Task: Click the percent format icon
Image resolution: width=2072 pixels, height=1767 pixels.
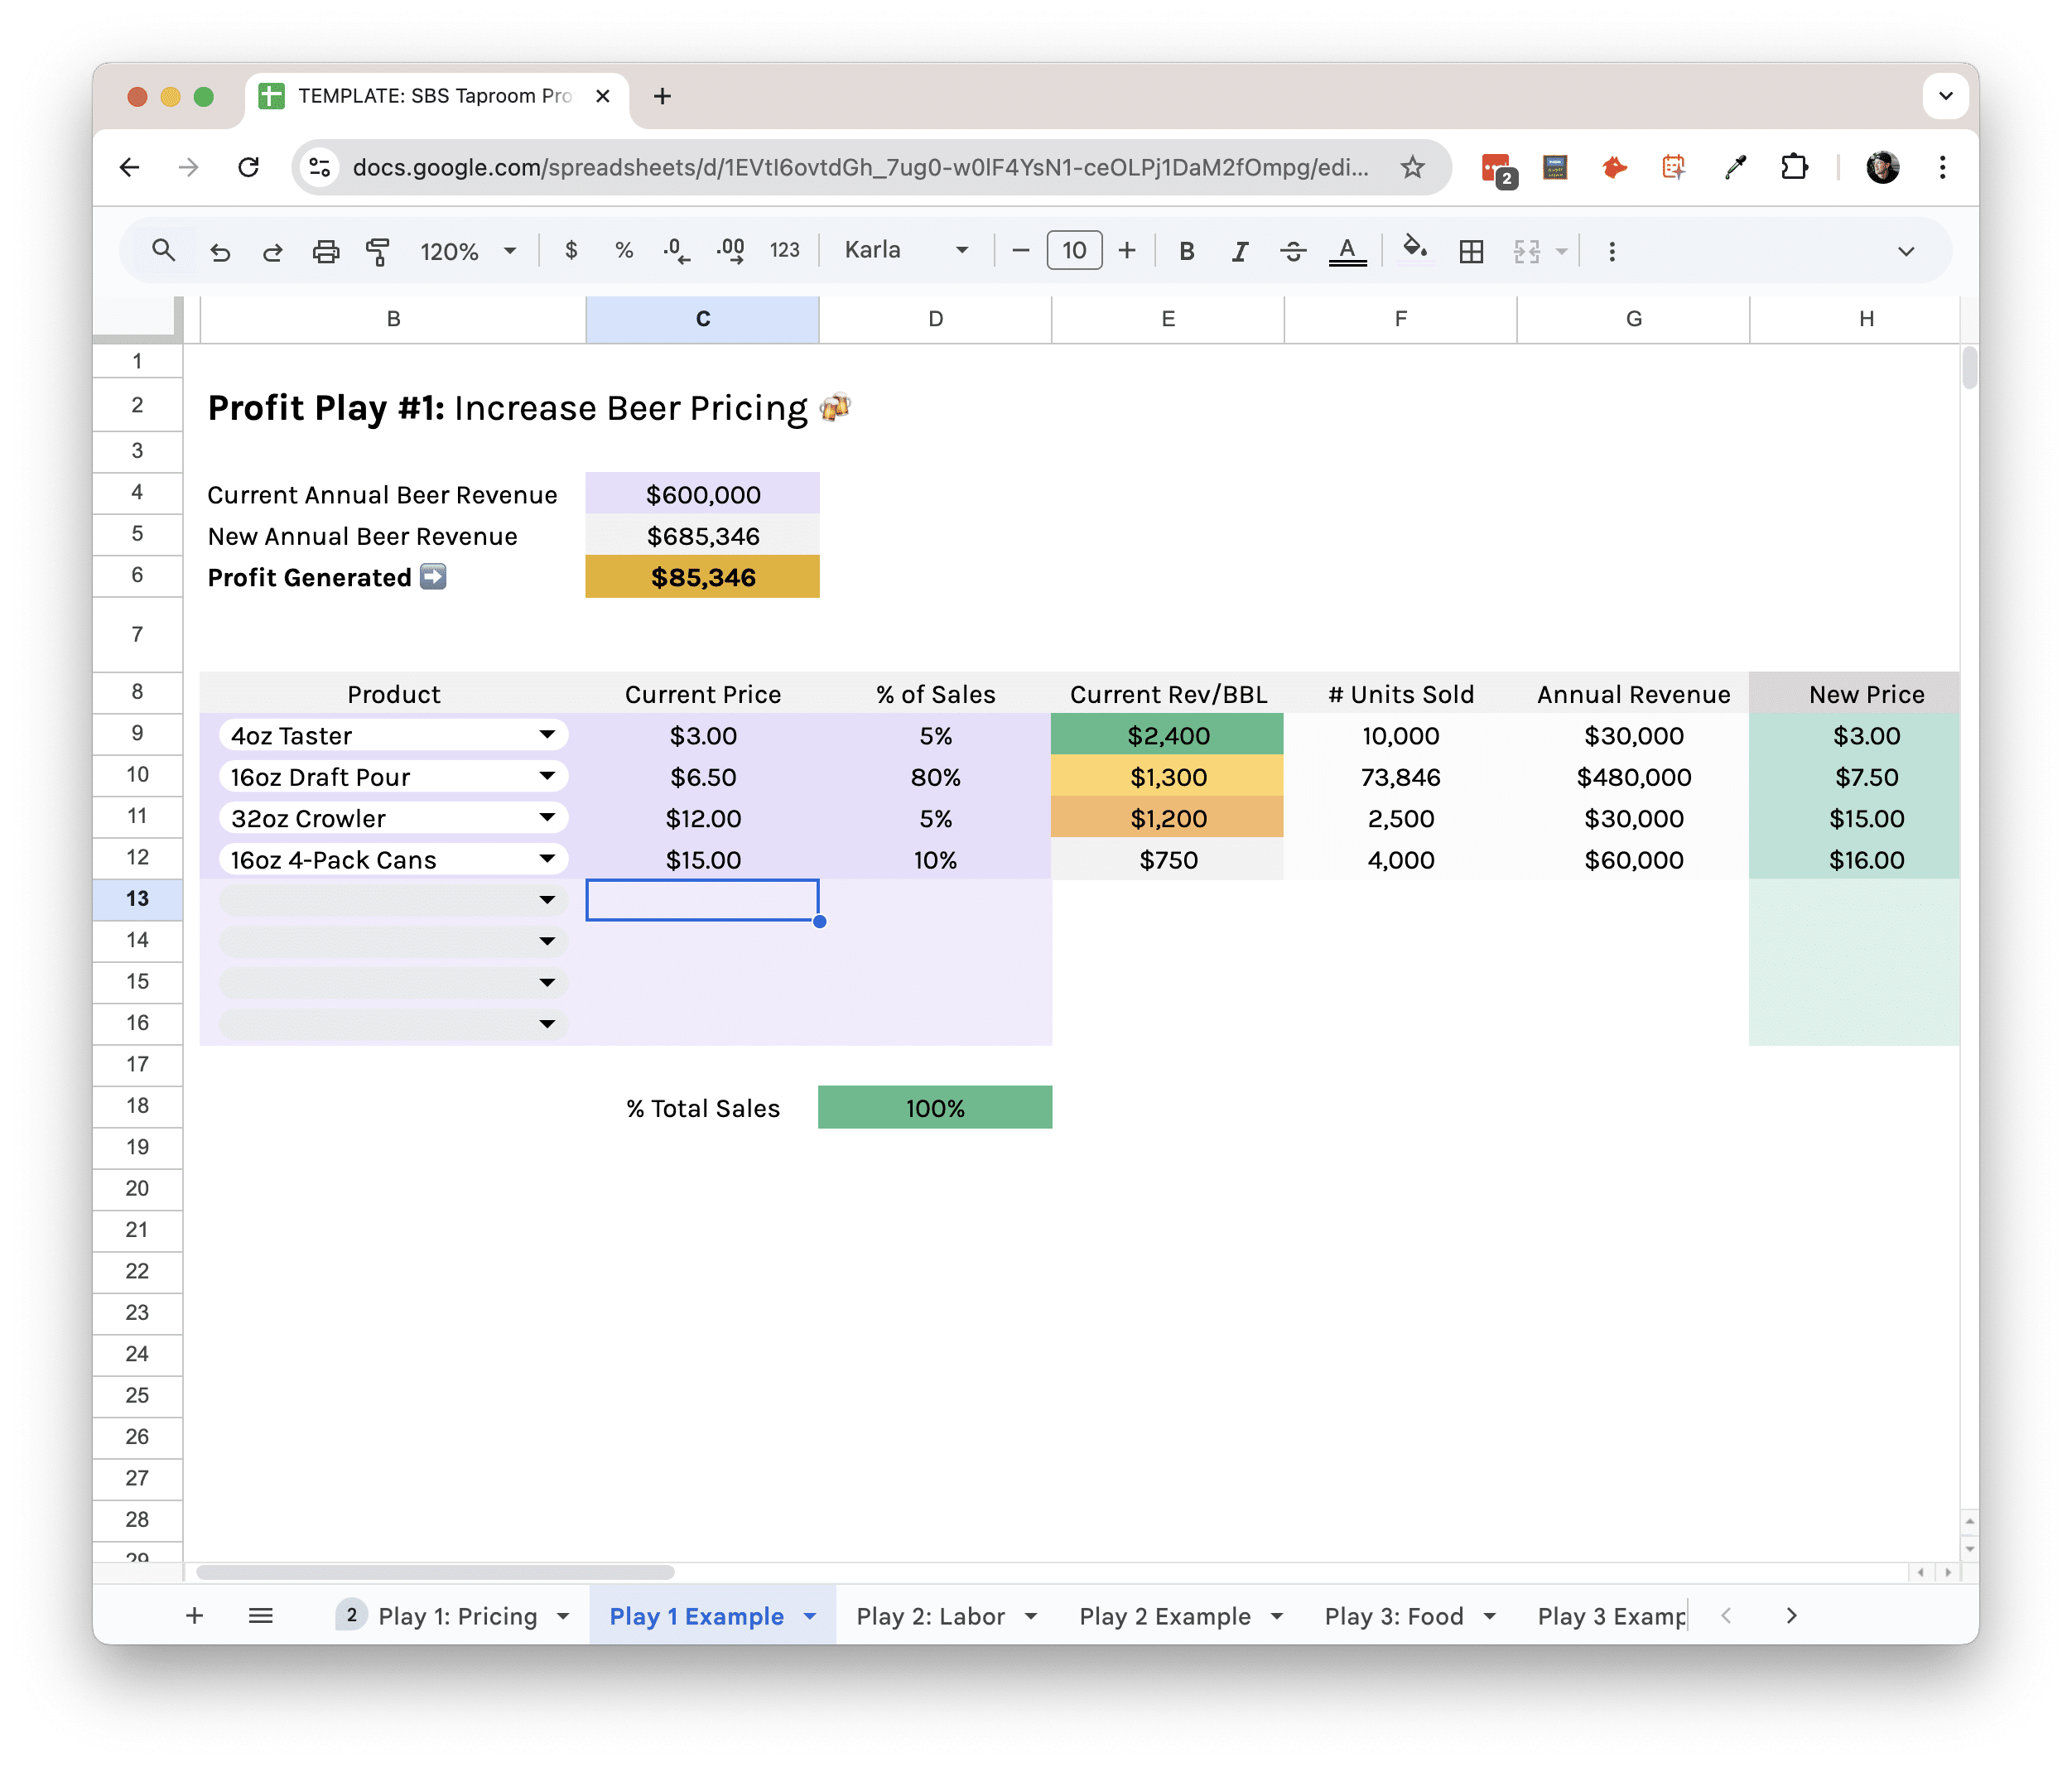Action: point(624,250)
